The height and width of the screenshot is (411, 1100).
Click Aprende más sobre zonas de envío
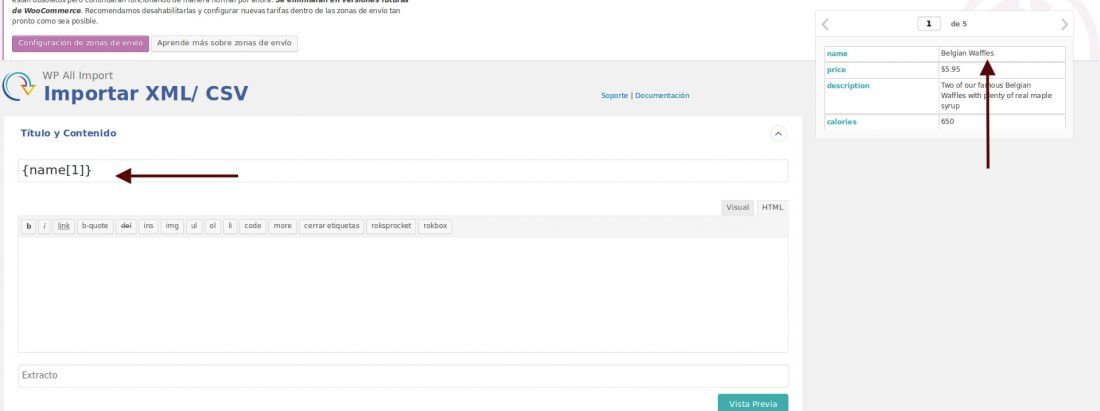[224, 43]
